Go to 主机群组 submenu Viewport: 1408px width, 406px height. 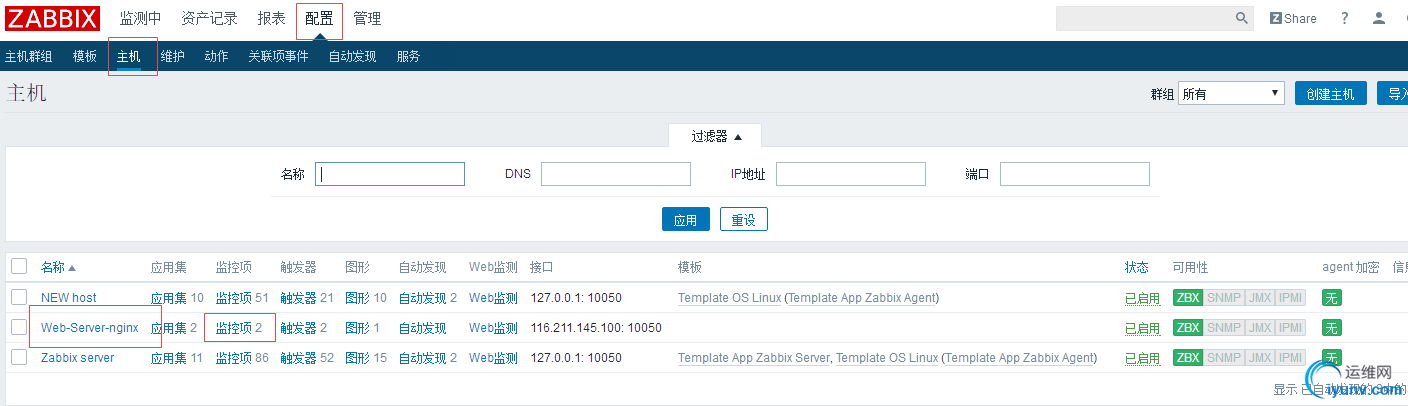(29, 56)
